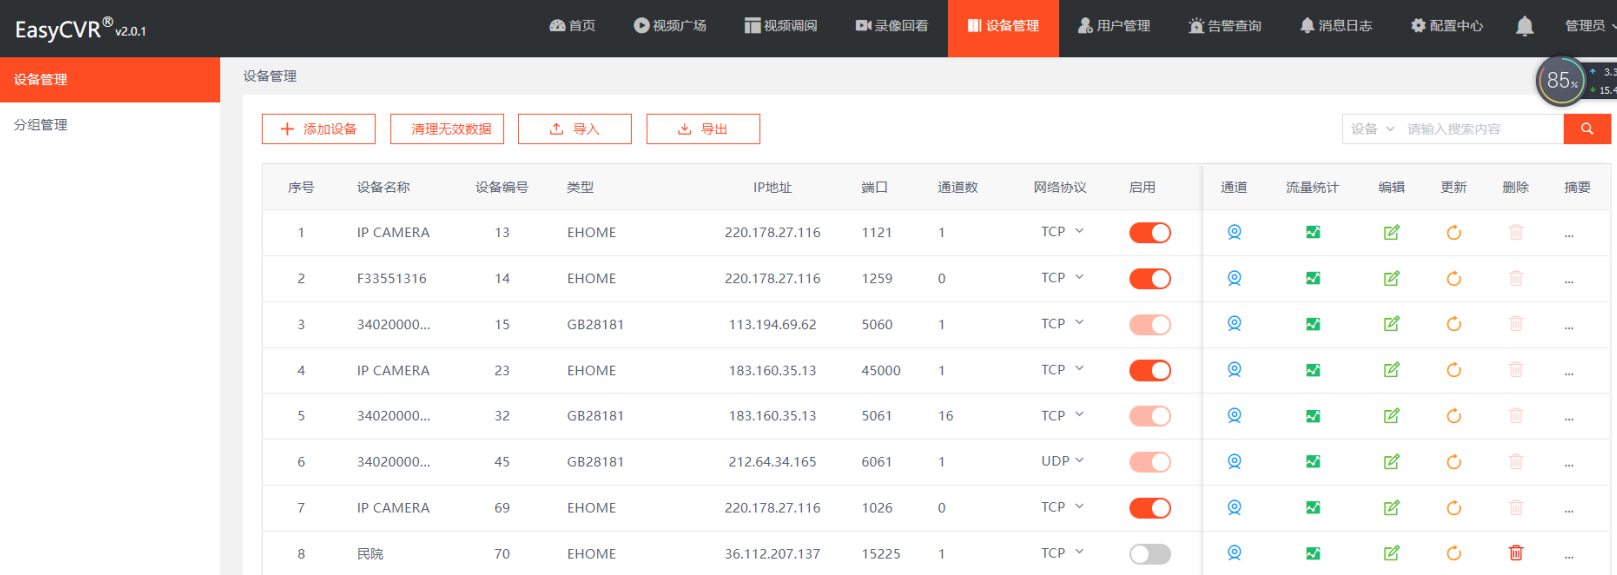Disable device number 69 enable switch

pos(1150,508)
